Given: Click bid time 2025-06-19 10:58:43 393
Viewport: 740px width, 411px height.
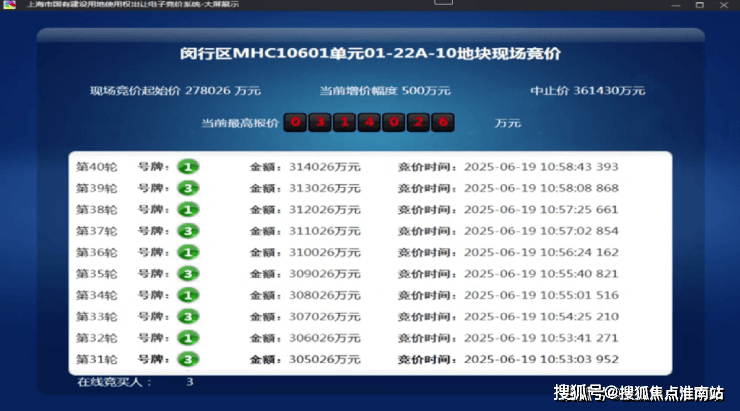Looking at the screenshot, I should point(541,167).
